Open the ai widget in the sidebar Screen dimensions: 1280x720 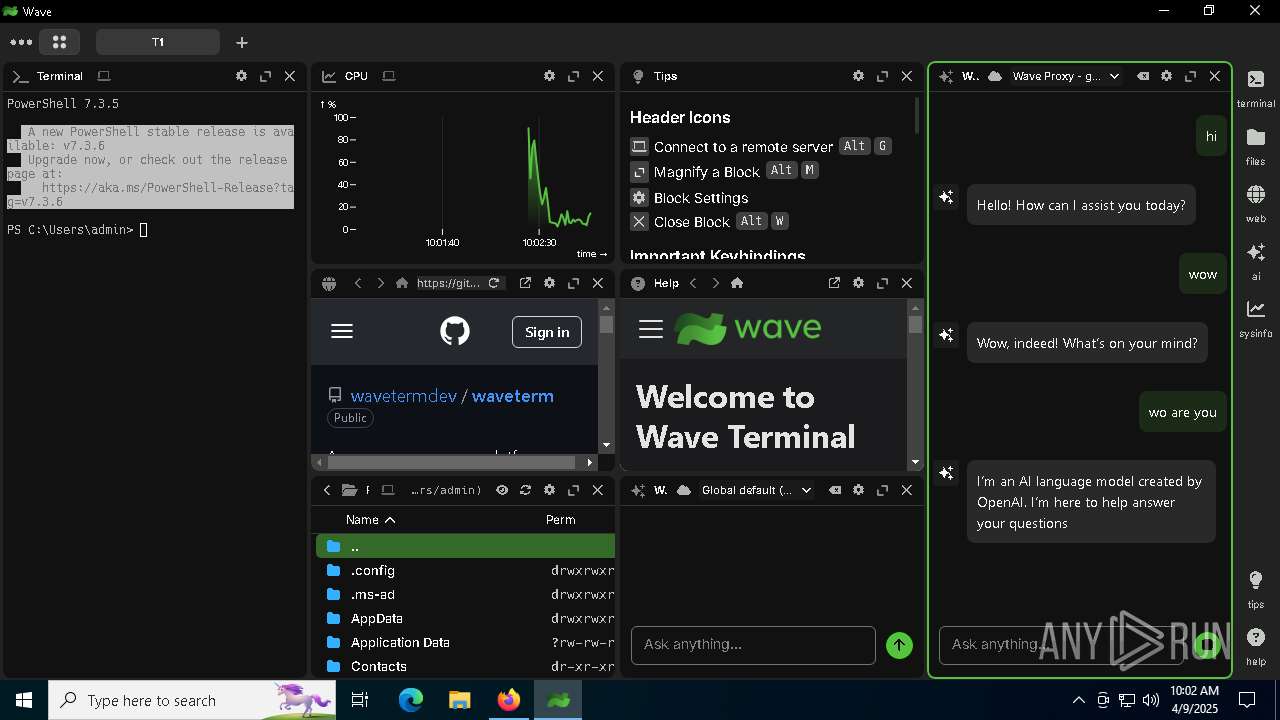(x=1255, y=260)
